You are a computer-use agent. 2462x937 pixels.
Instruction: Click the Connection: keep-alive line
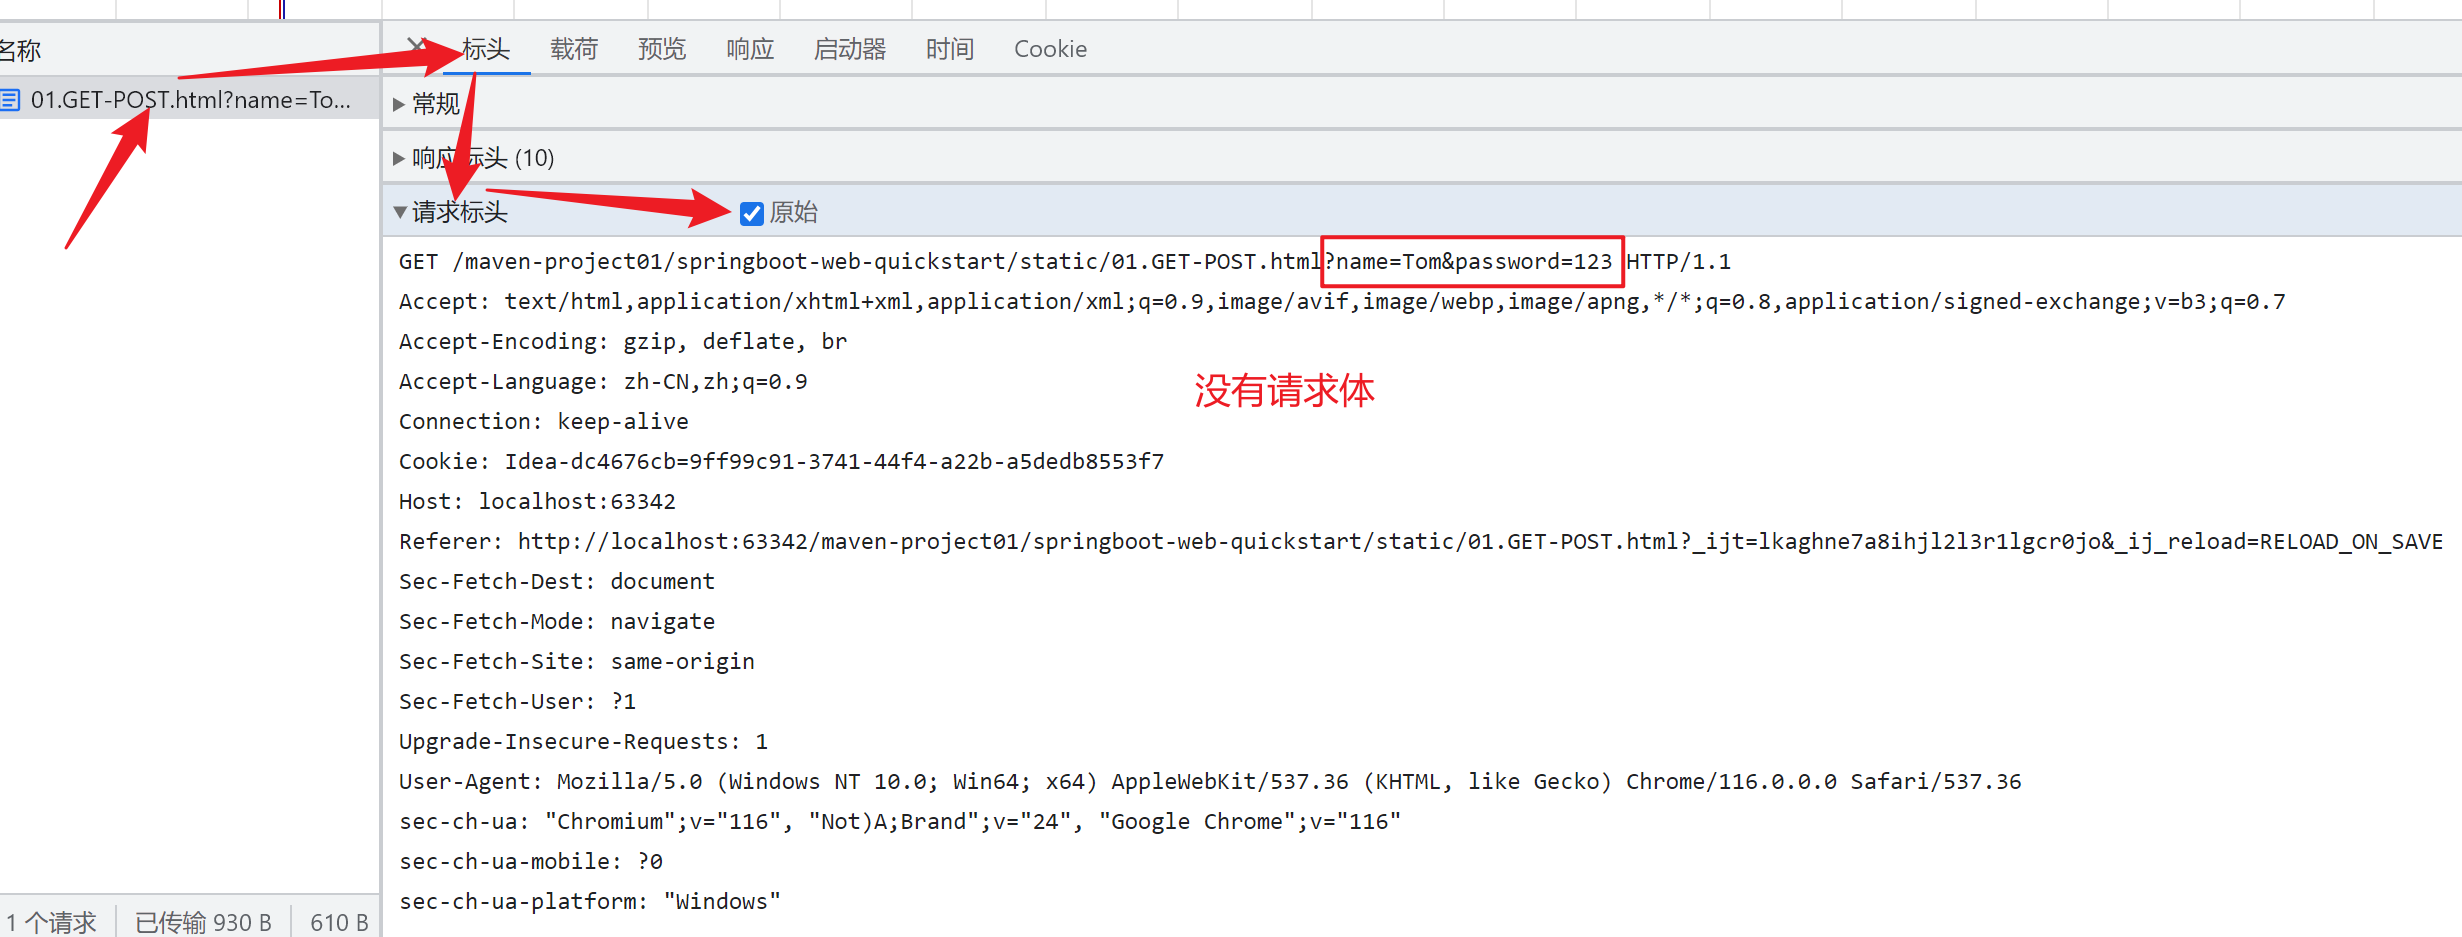(544, 421)
